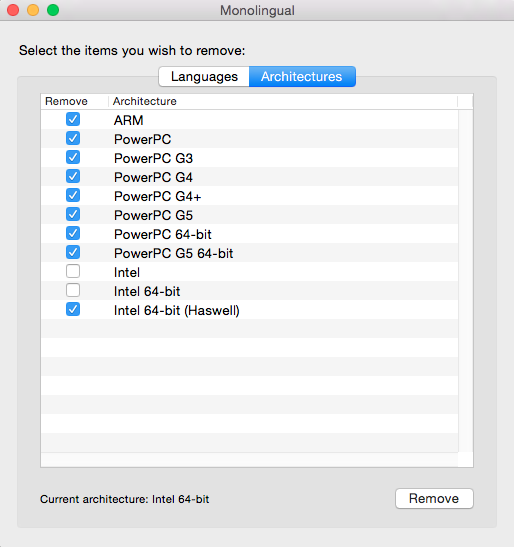This screenshot has width=514, height=547.
Task: Toggle the PowerPC G4 checkbox
Action: pos(73,177)
